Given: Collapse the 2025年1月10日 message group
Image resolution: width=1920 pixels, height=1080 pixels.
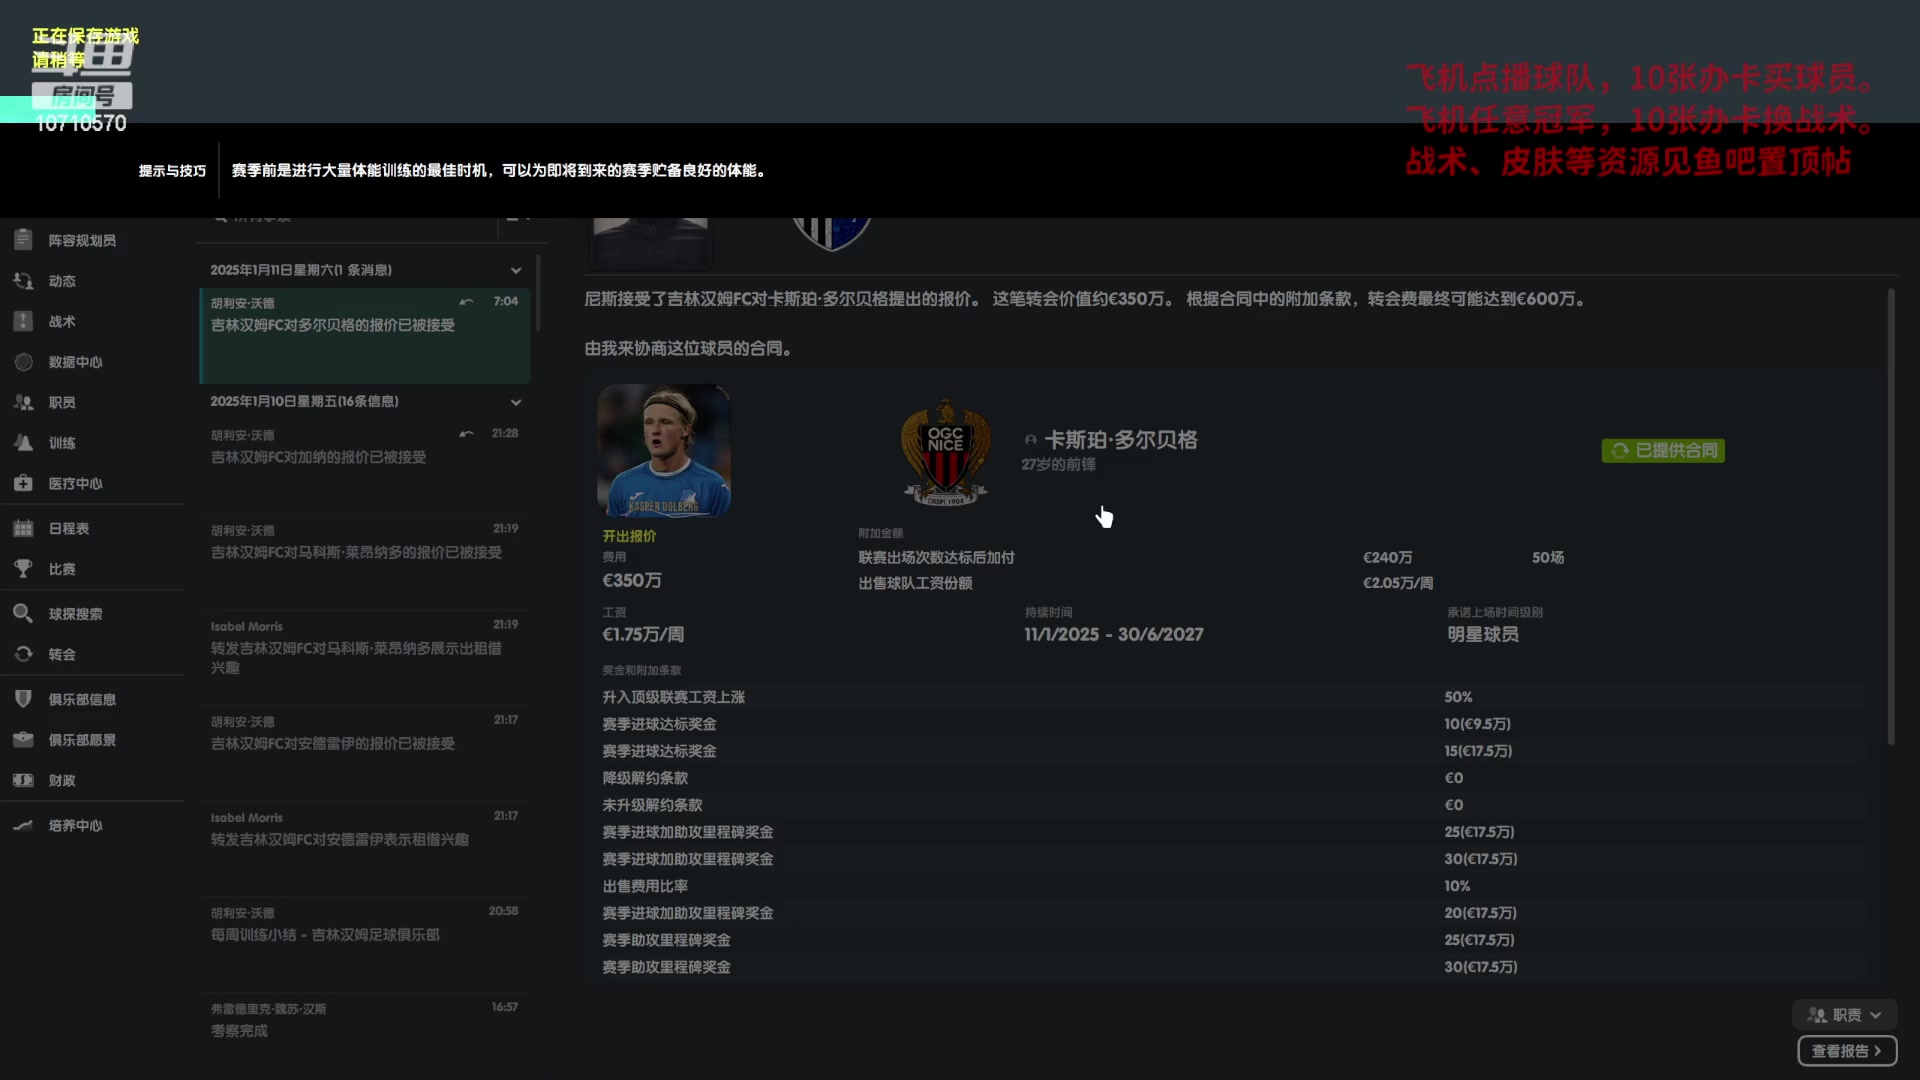Looking at the screenshot, I should (x=516, y=402).
